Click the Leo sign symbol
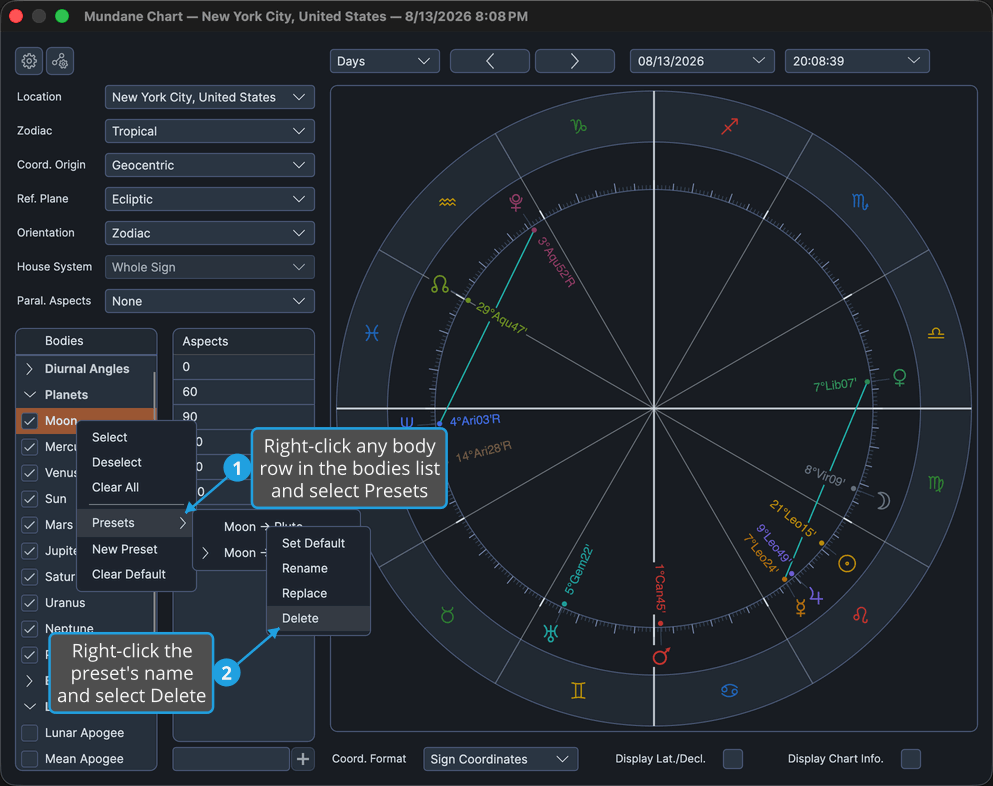The width and height of the screenshot is (993, 786). click(x=860, y=614)
